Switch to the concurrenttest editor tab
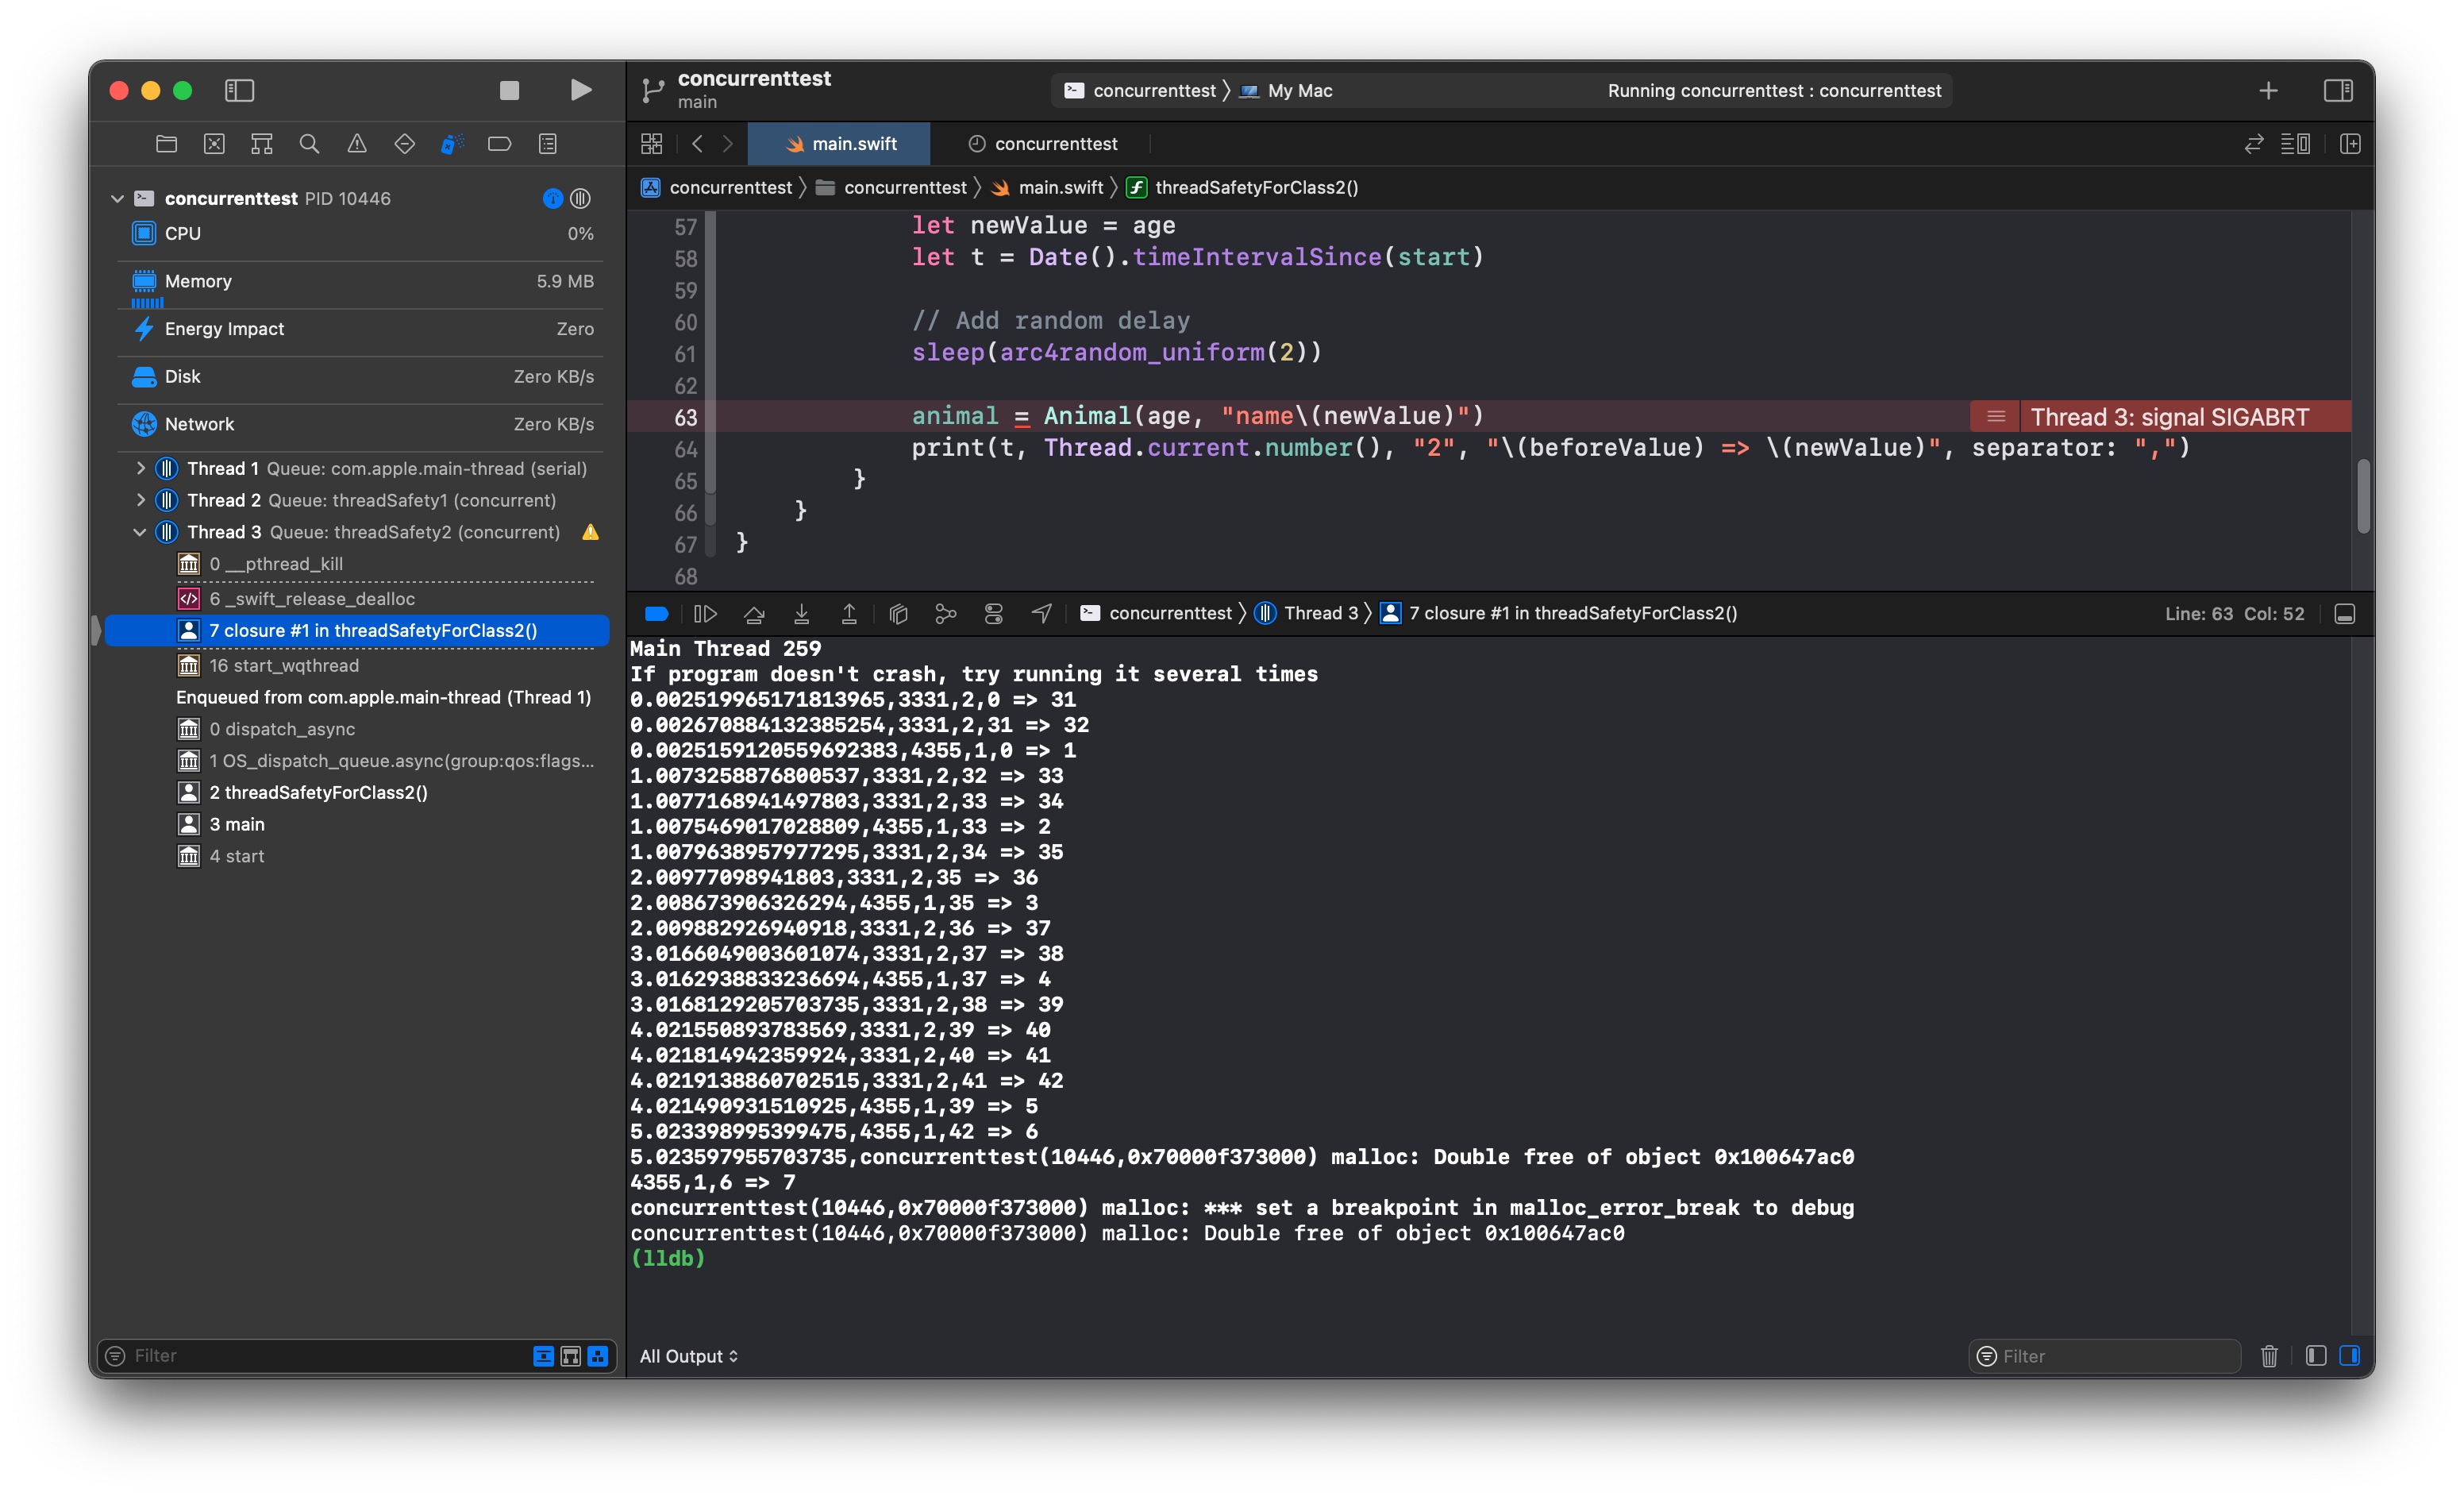Viewport: 2464px width, 1496px height. 1043,144
